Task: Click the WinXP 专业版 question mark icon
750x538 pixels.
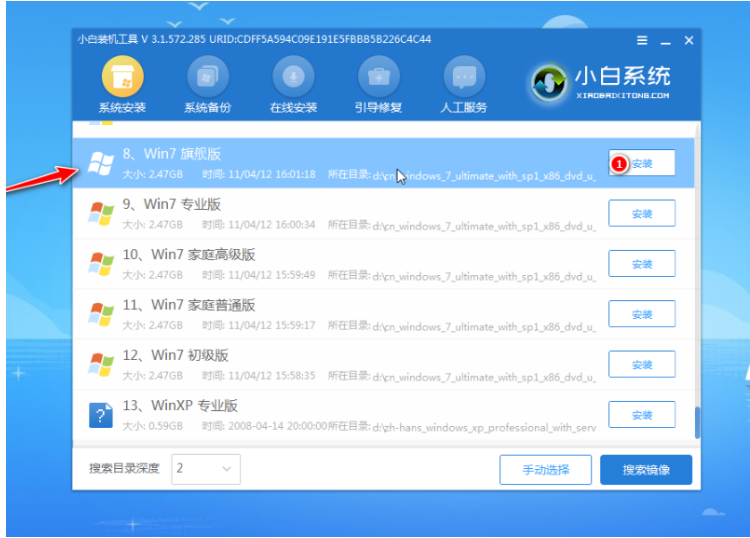Action: (x=101, y=413)
